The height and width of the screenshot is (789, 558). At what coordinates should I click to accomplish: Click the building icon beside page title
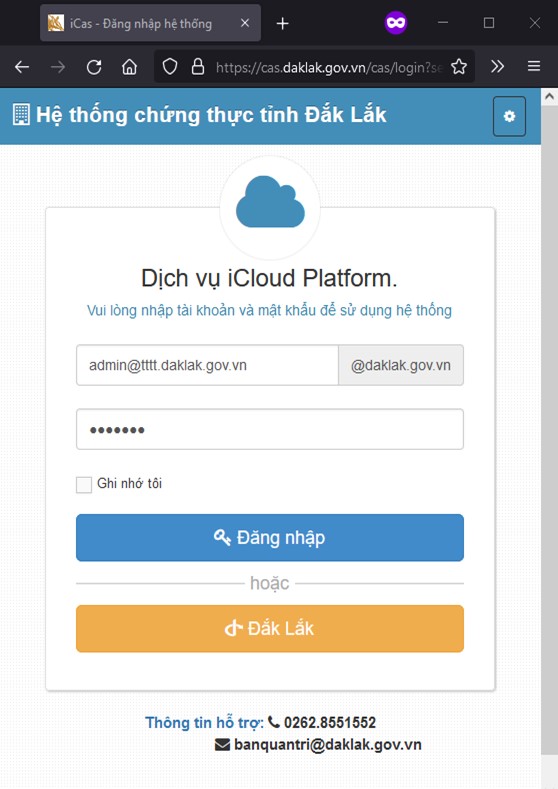coord(21,115)
